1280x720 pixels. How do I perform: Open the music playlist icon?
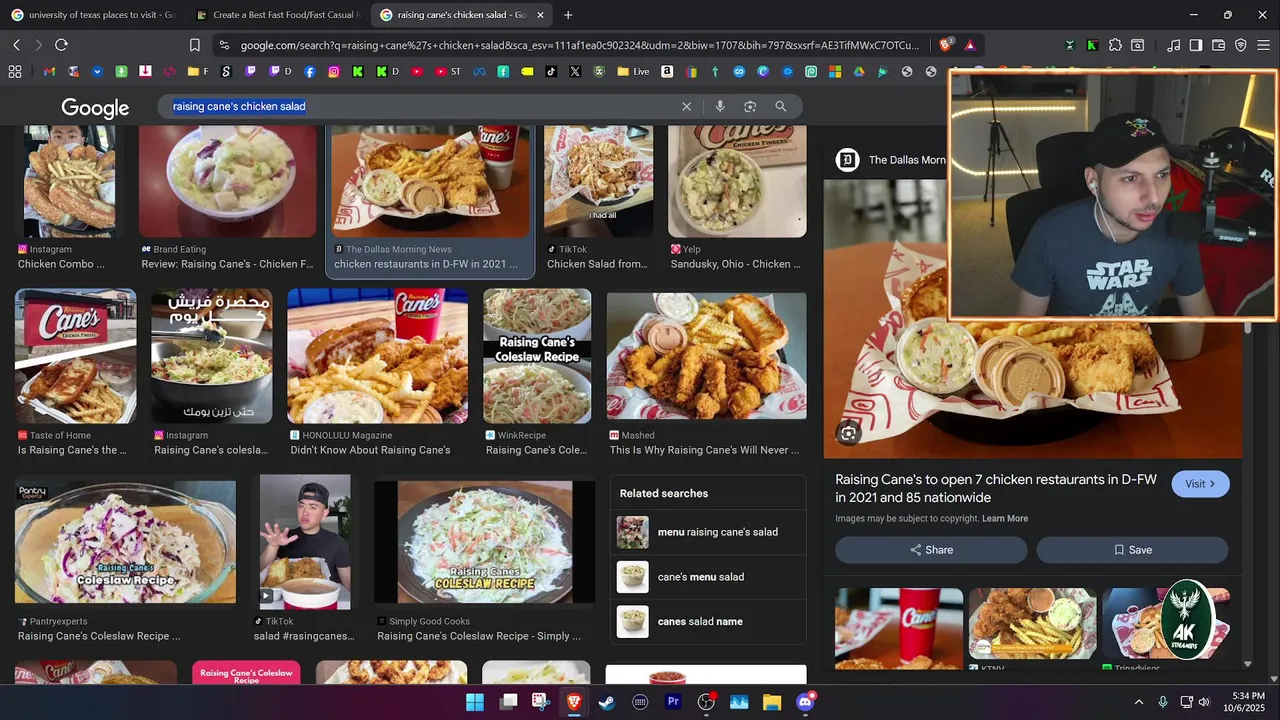pyautogui.click(x=1174, y=45)
